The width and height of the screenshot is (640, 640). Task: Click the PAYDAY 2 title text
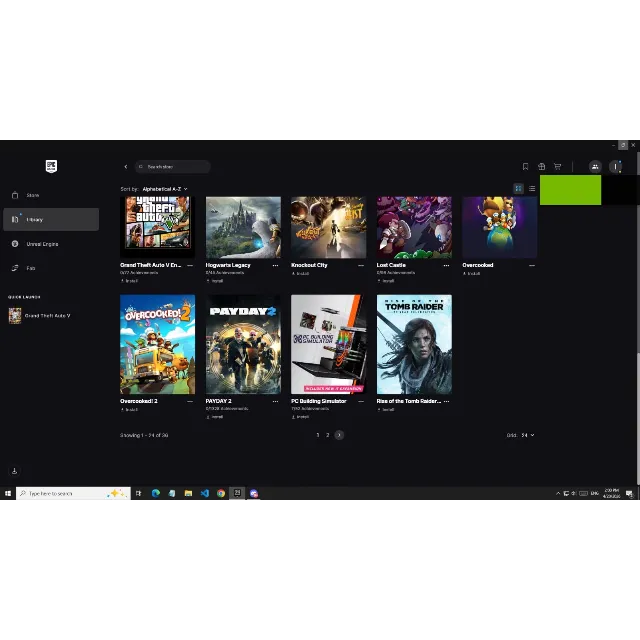(x=218, y=401)
